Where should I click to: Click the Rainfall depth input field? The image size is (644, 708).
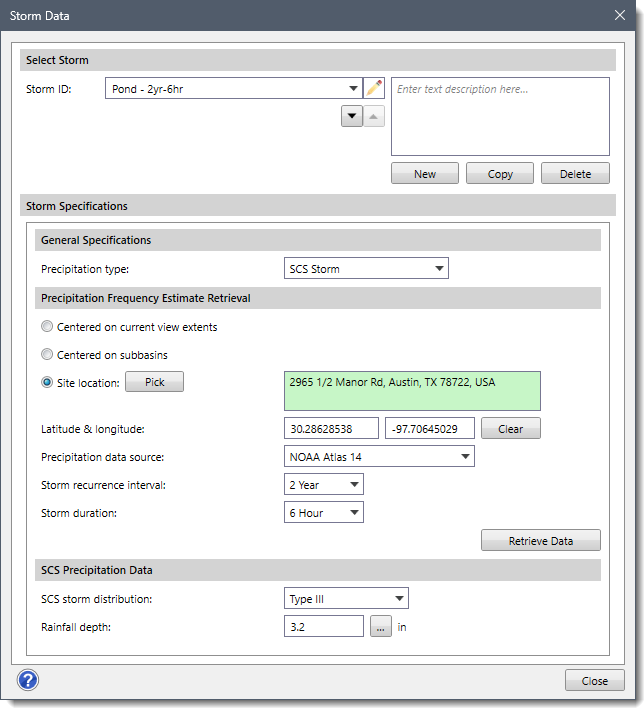click(324, 626)
